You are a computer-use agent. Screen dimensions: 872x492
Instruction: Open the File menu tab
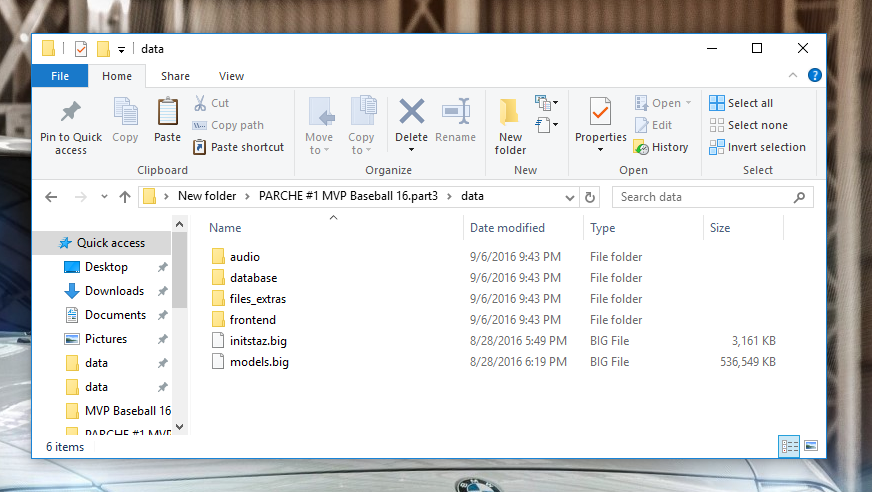coord(60,76)
